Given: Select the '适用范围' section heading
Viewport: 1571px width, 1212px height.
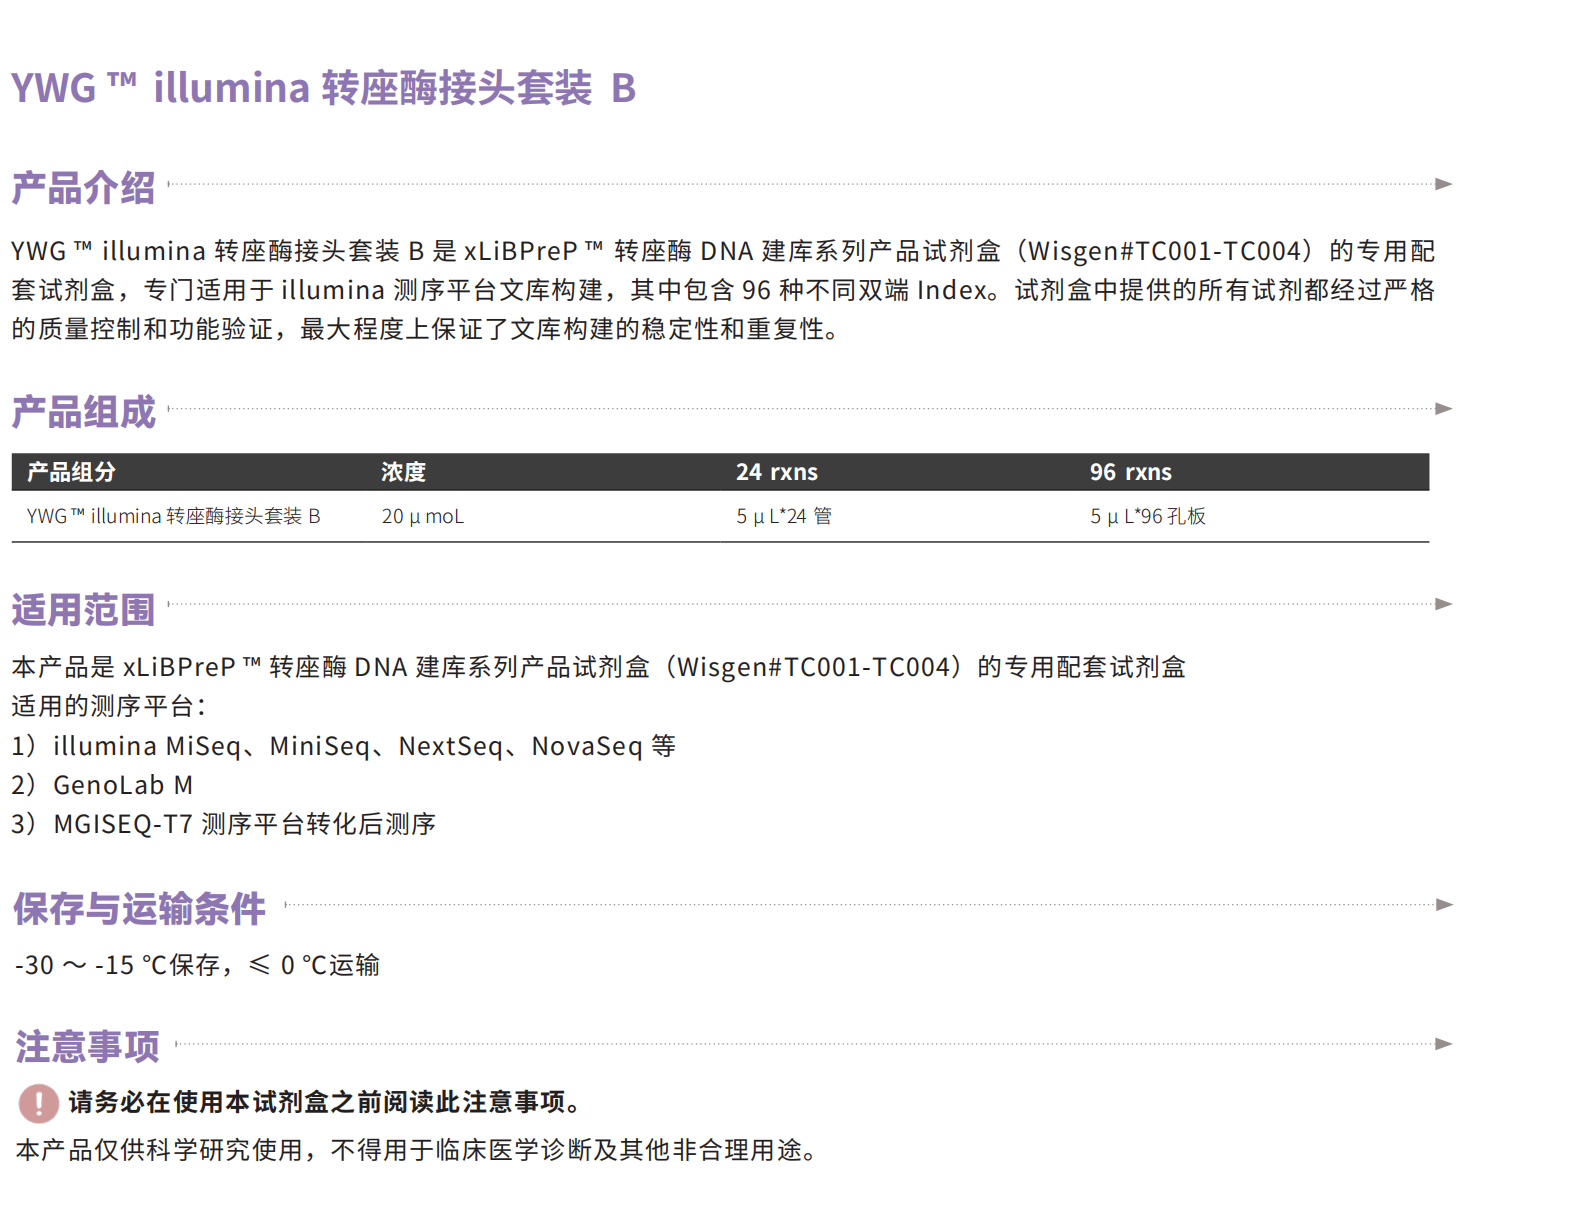Looking at the screenshot, I should coord(84,609).
